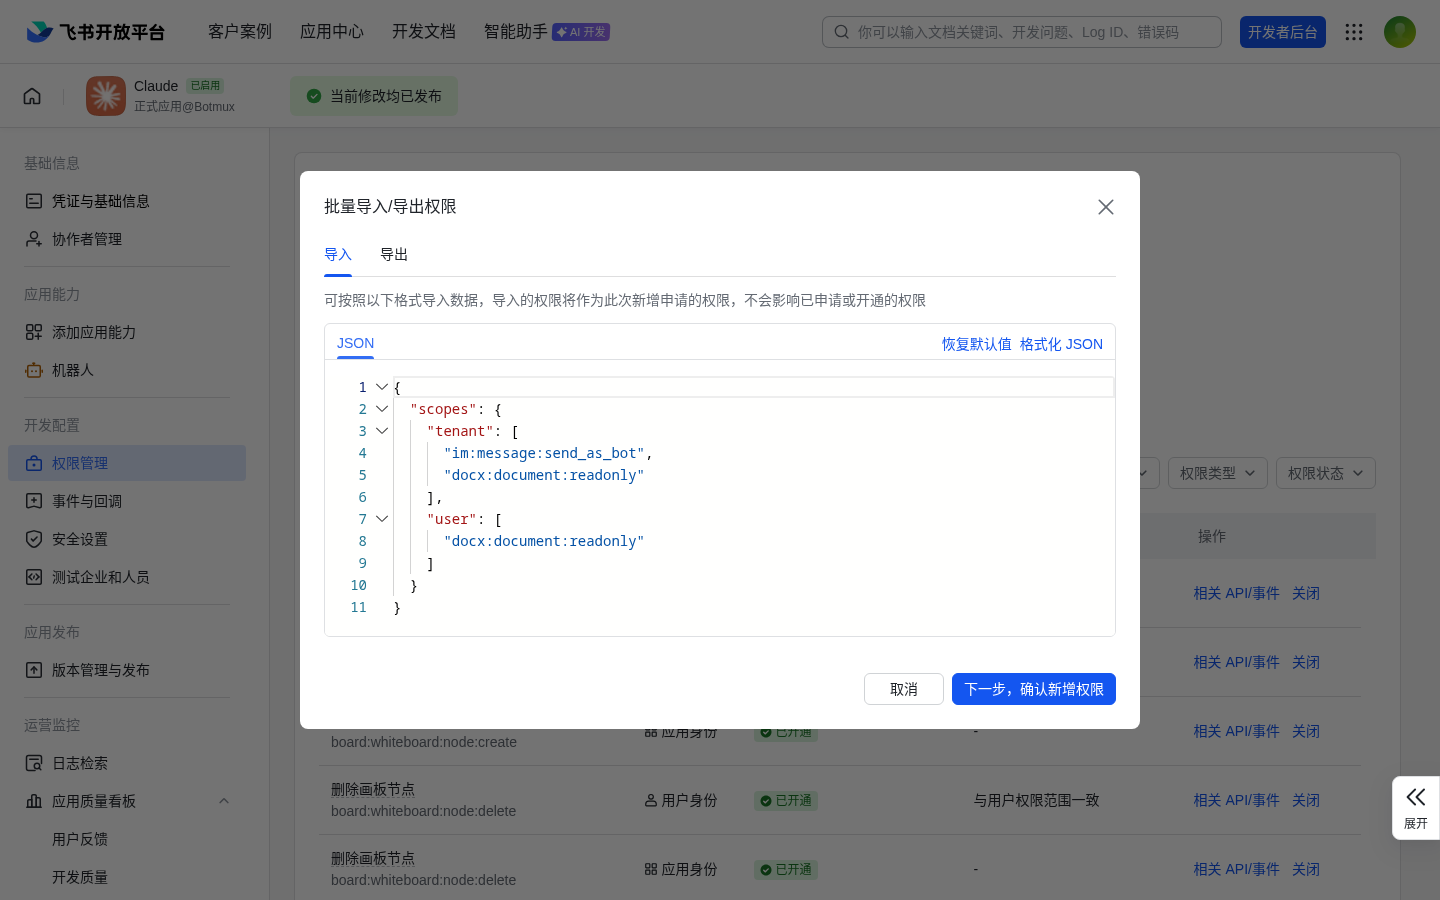Fold the "user" array on line 7
Screen dimensions: 1440x900
(x=382, y=519)
